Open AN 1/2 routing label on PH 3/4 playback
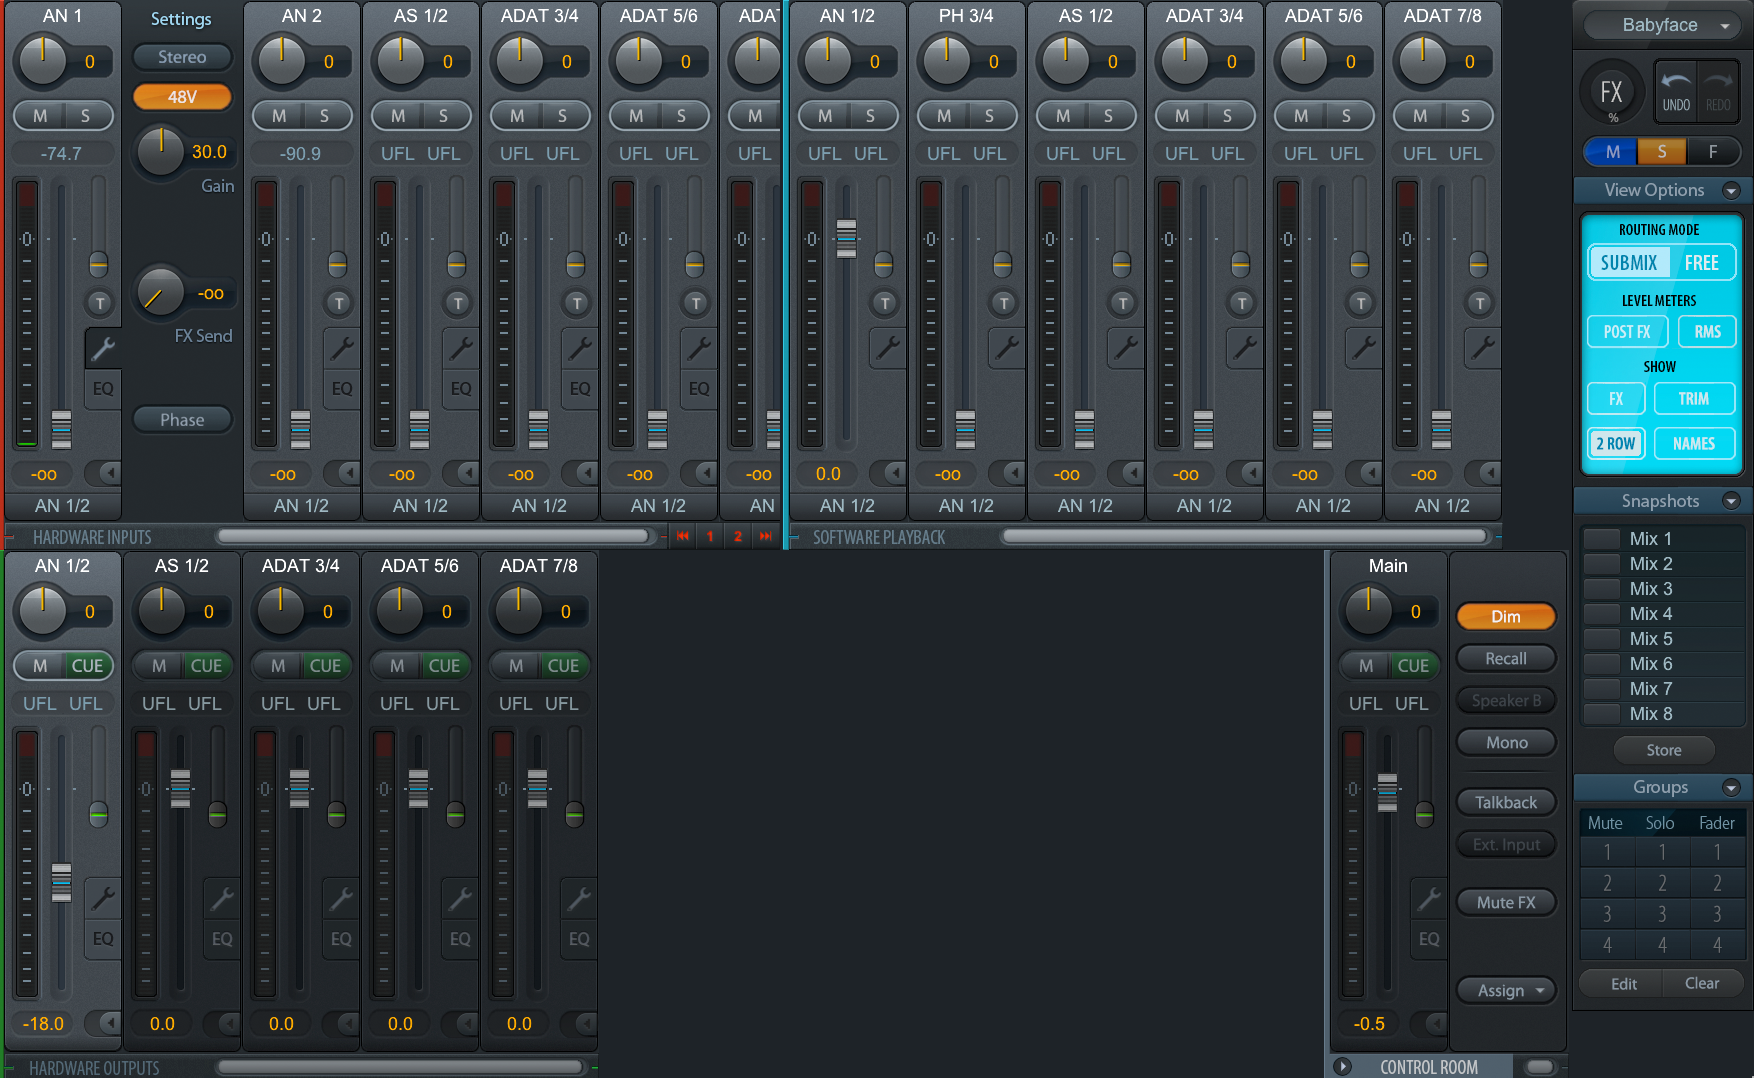Image resolution: width=1754 pixels, height=1078 pixels. pos(966,506)
